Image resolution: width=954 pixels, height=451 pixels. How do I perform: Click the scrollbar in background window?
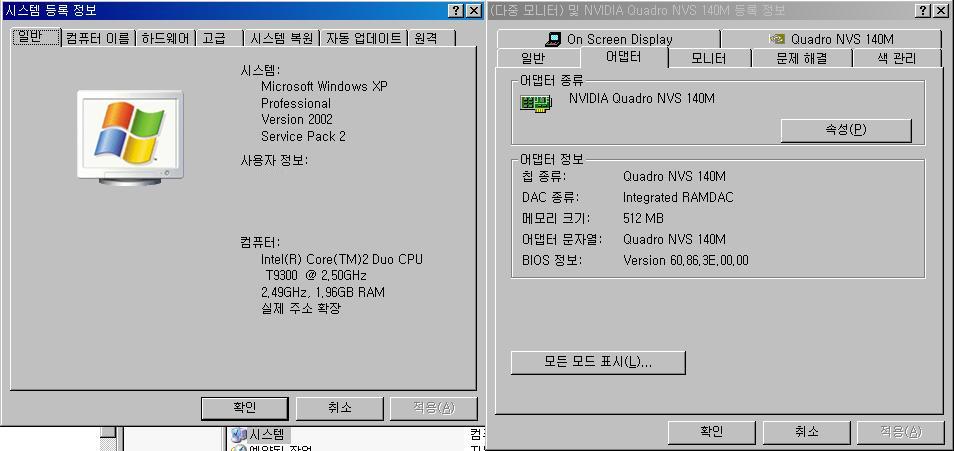[x=108, y=438]
